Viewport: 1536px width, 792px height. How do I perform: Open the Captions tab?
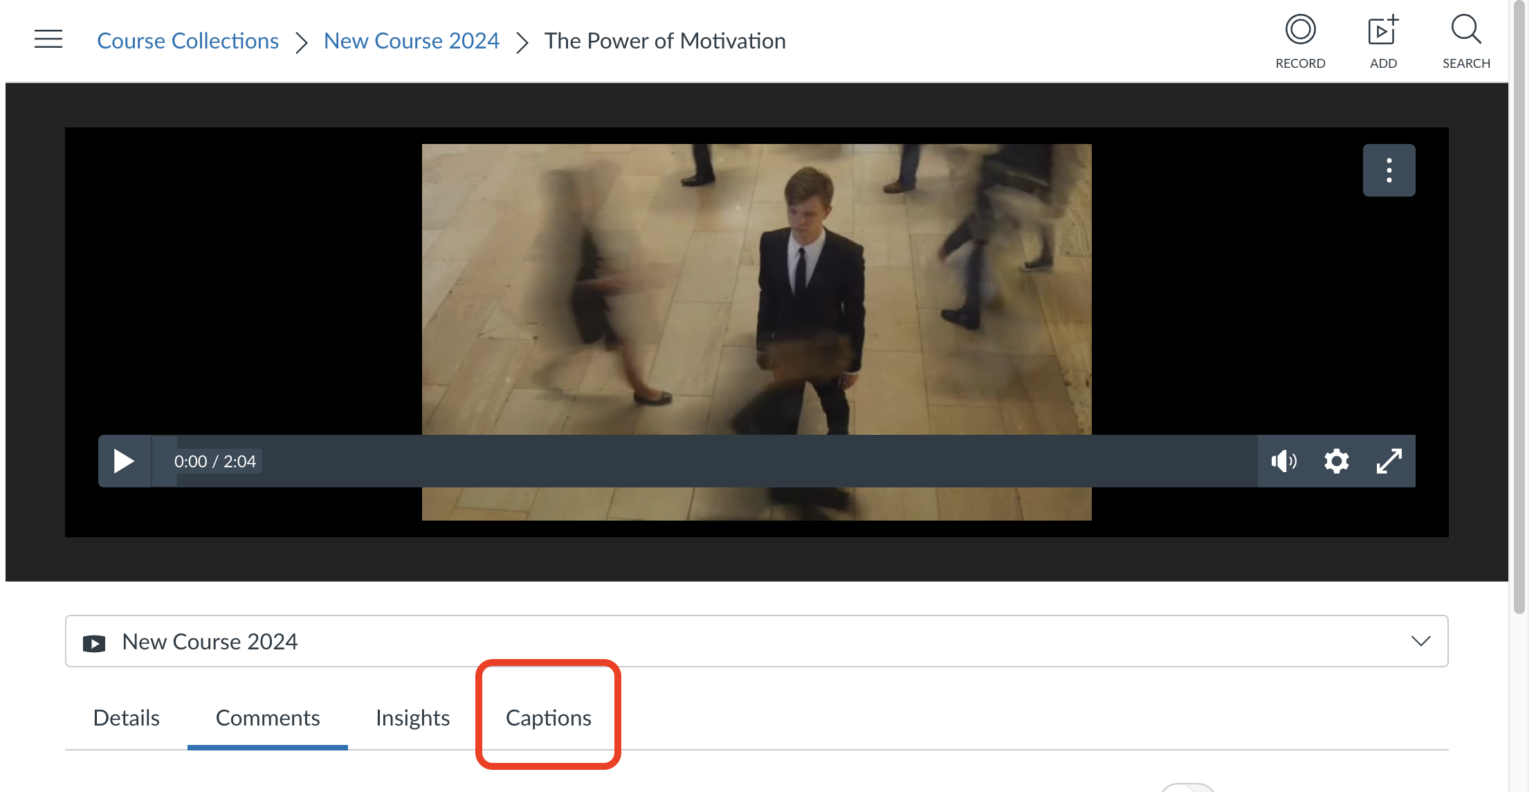tap(548, 717)
